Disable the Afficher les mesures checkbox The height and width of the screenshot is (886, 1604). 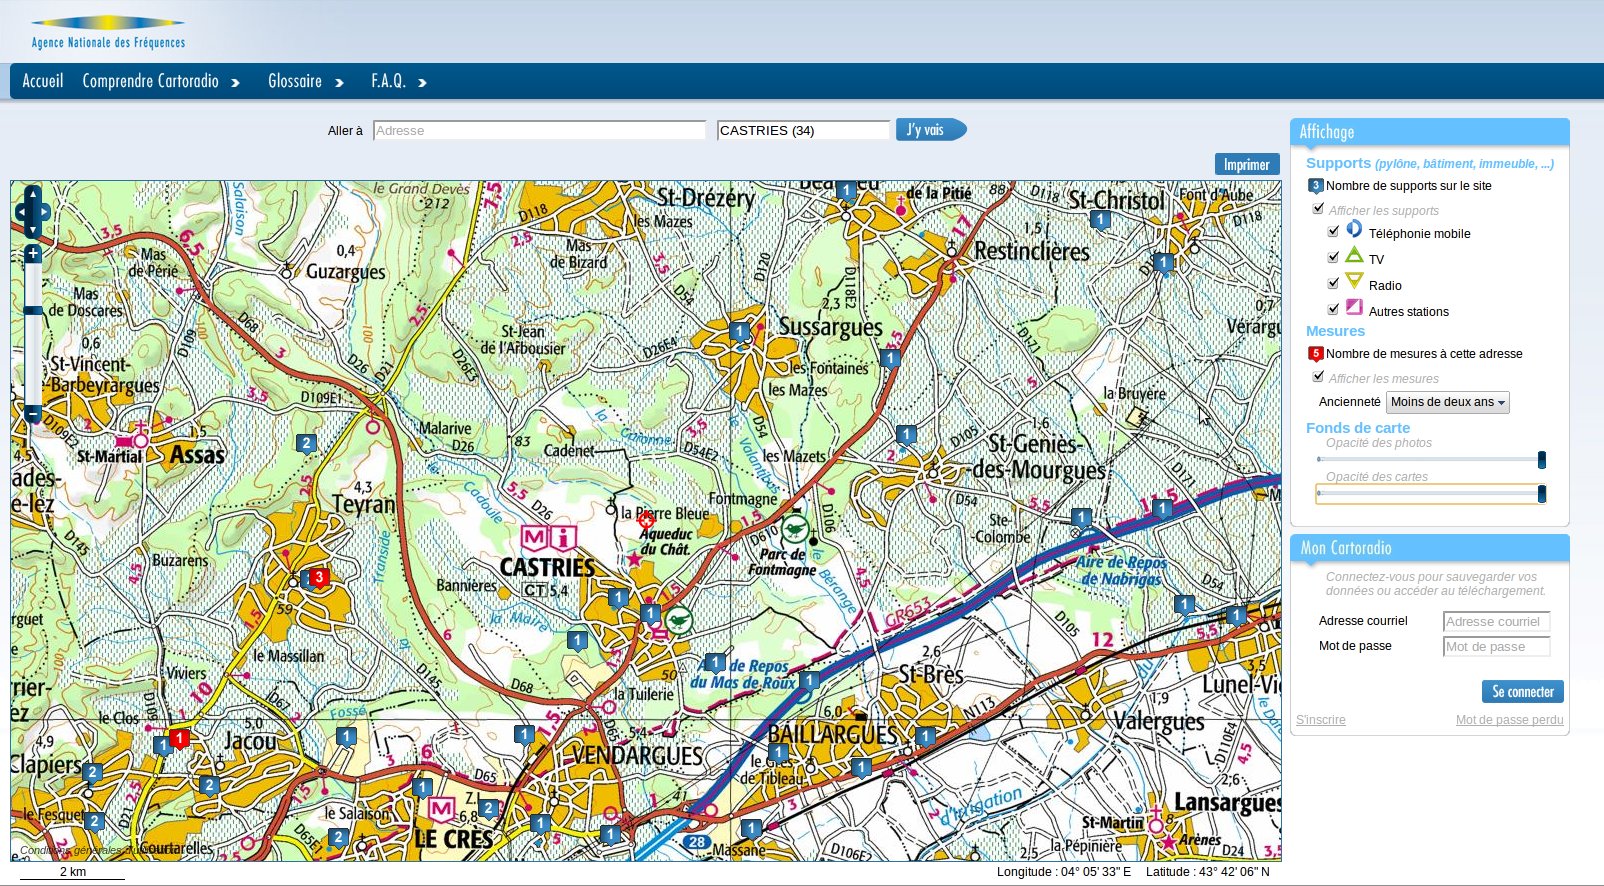(x=1318, y=377)
